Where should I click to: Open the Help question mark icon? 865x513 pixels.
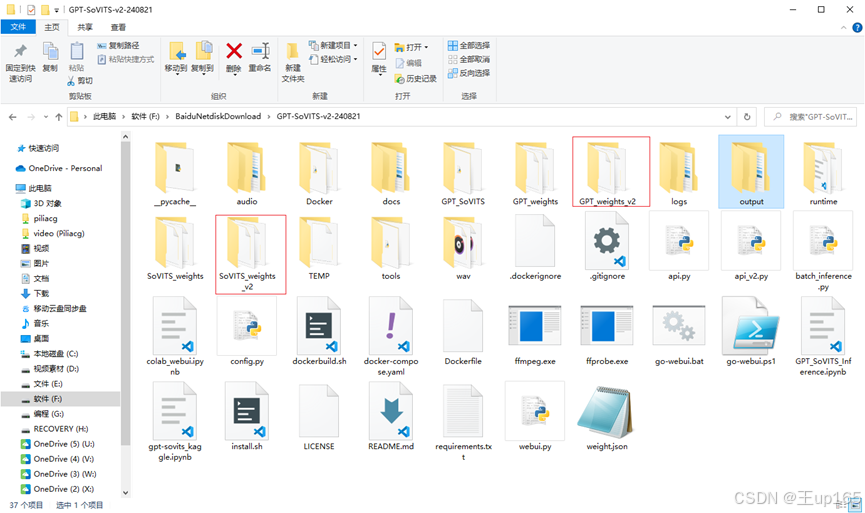coord(857,28)
